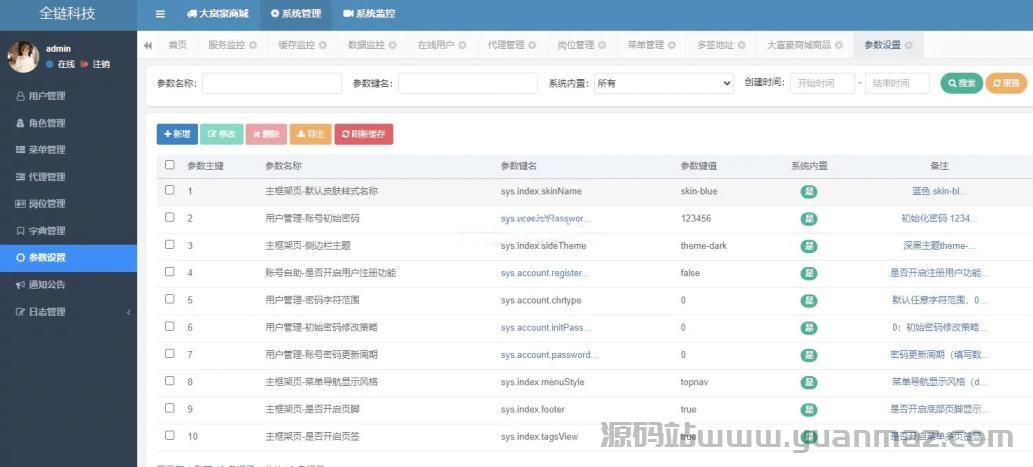Click into the 参数名称 input field

point(271,84)
